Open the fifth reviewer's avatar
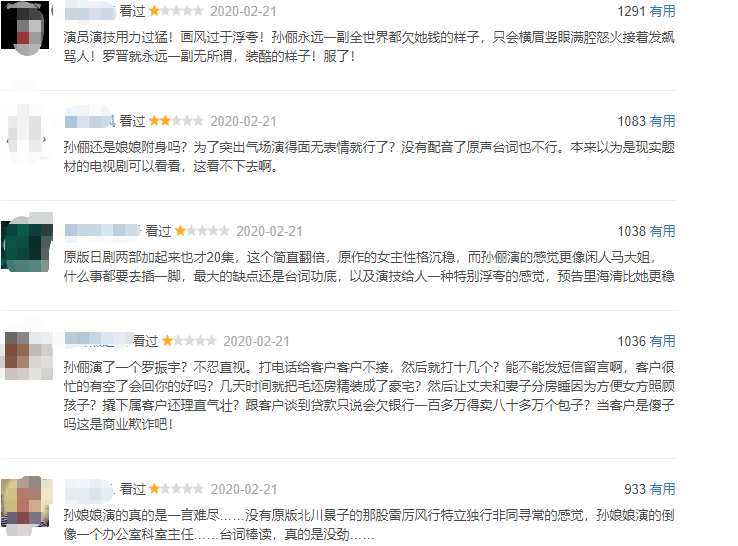The height and width of the screenshot is (546, 738). (27, 507)
